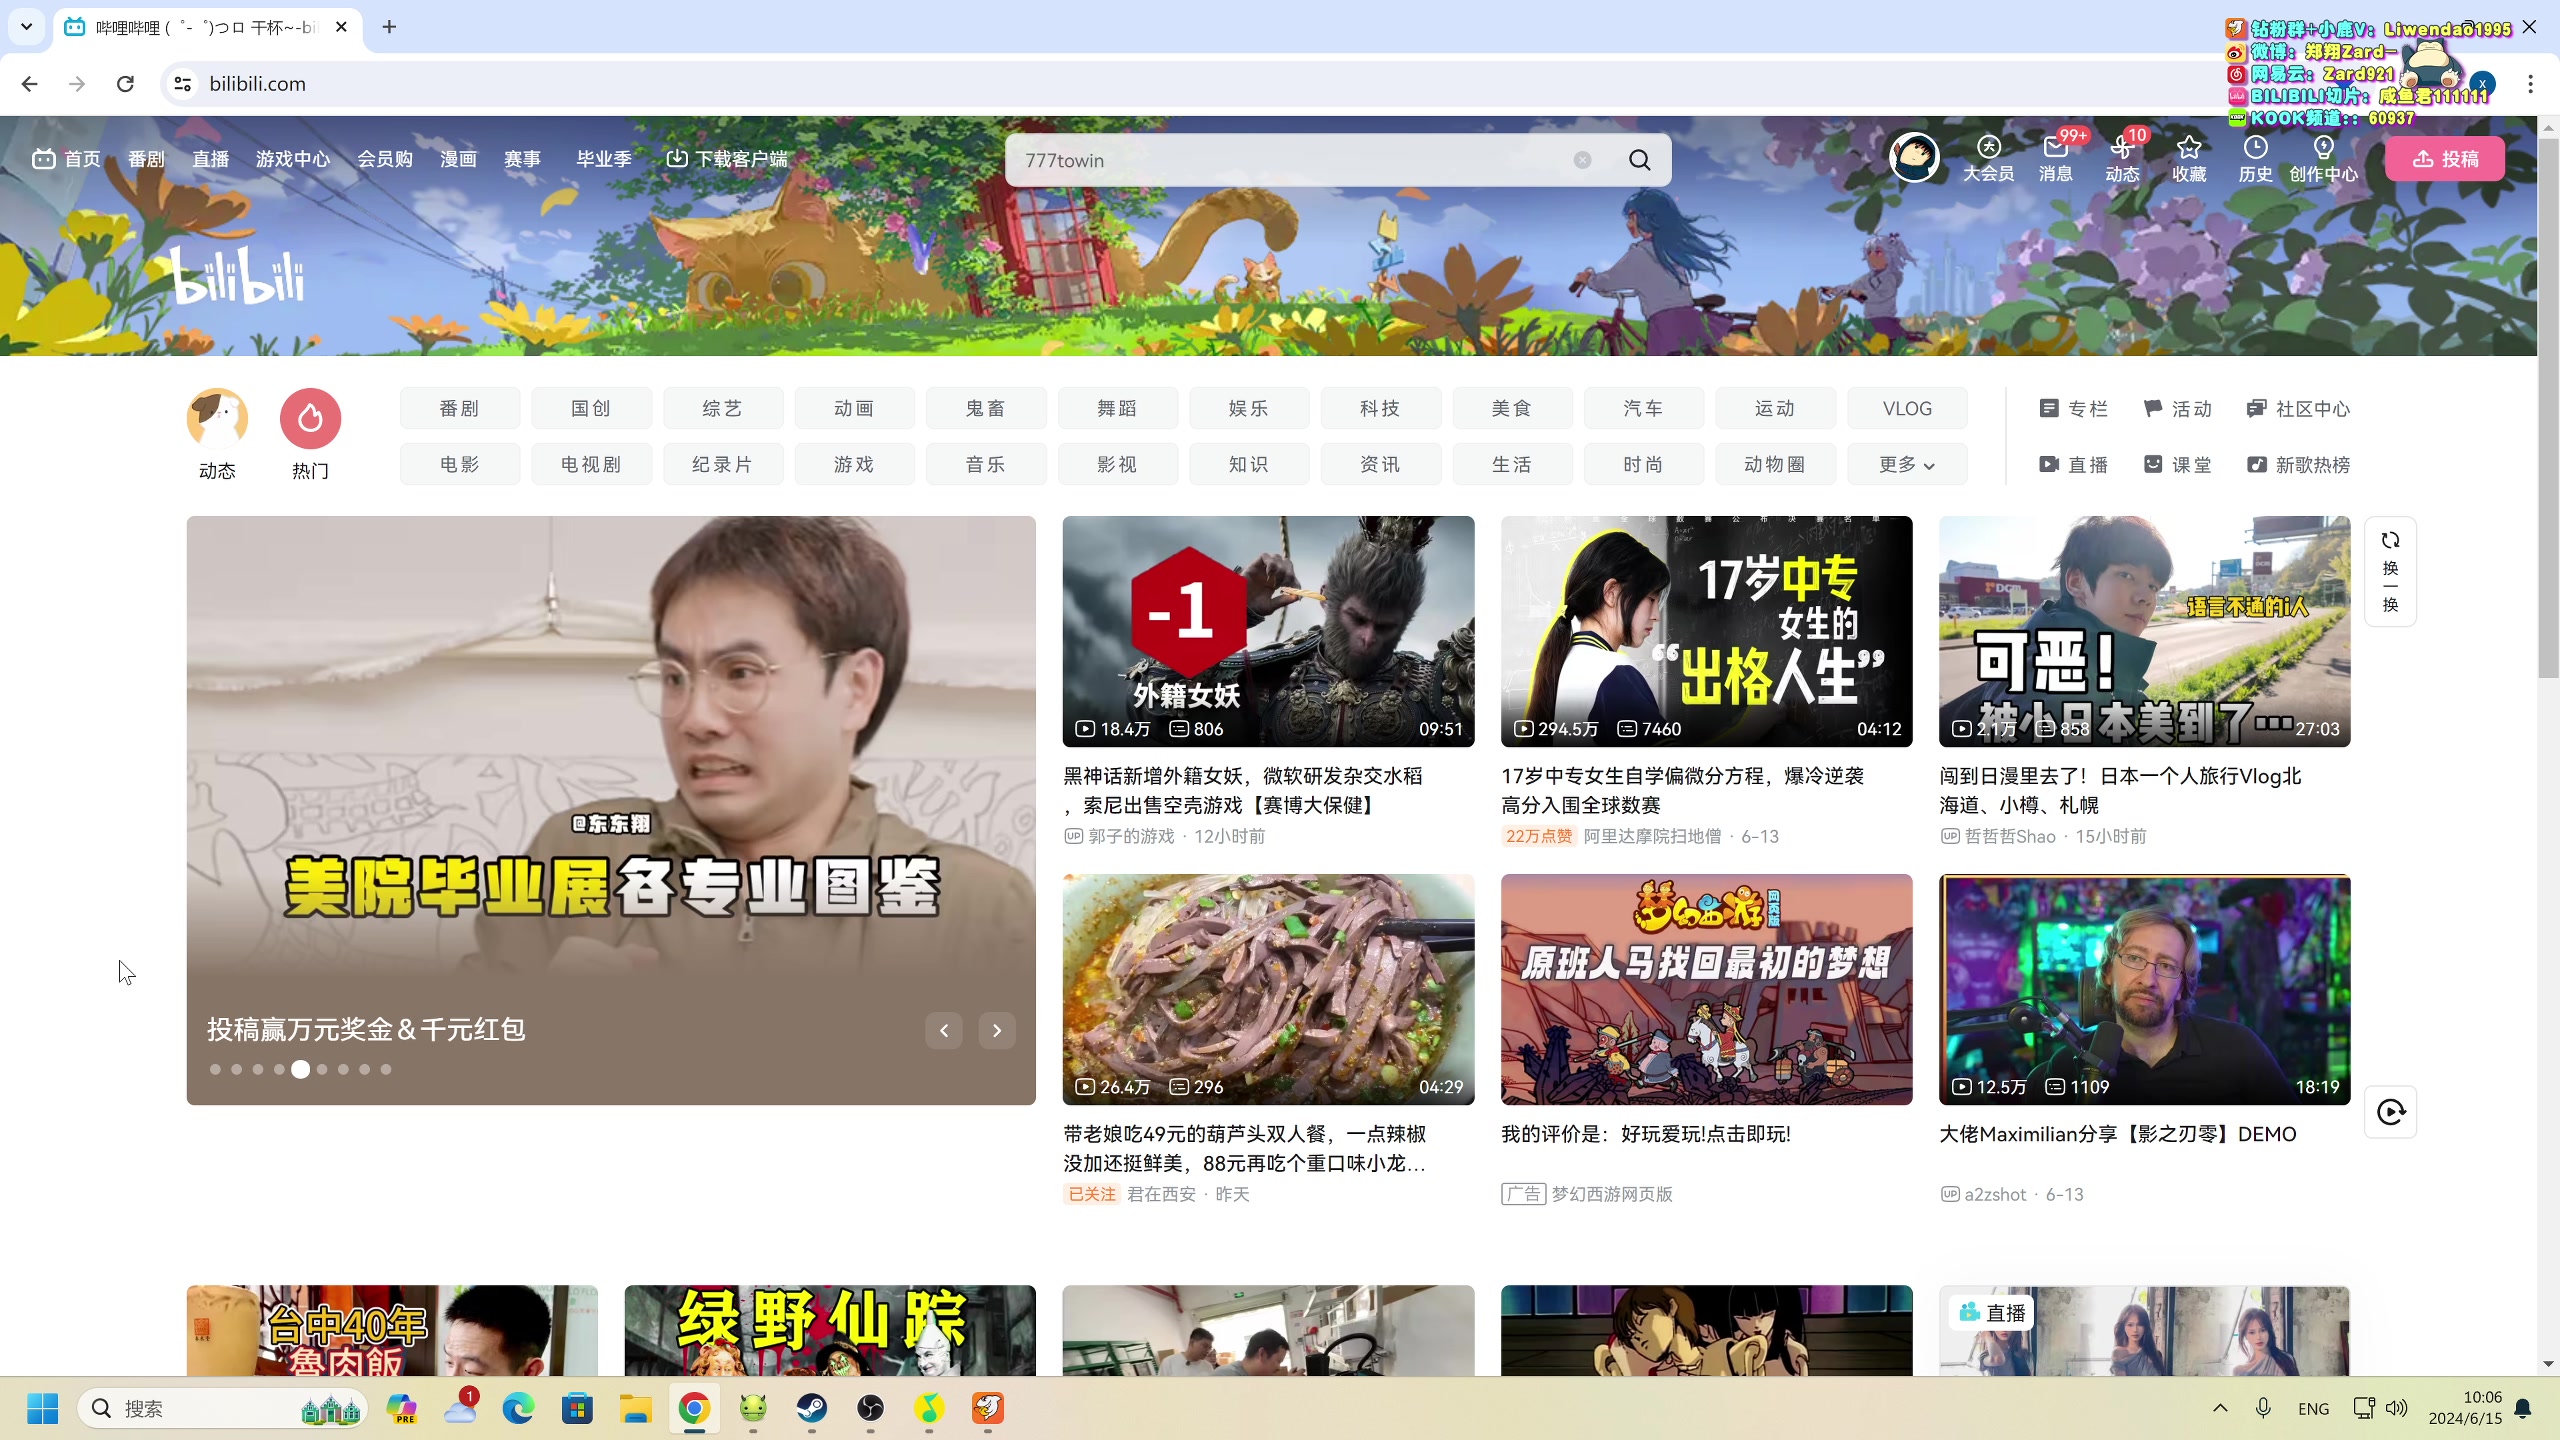Click the search magnifier icon
Viewport: 2560px width, 1440px height.
1640,160
